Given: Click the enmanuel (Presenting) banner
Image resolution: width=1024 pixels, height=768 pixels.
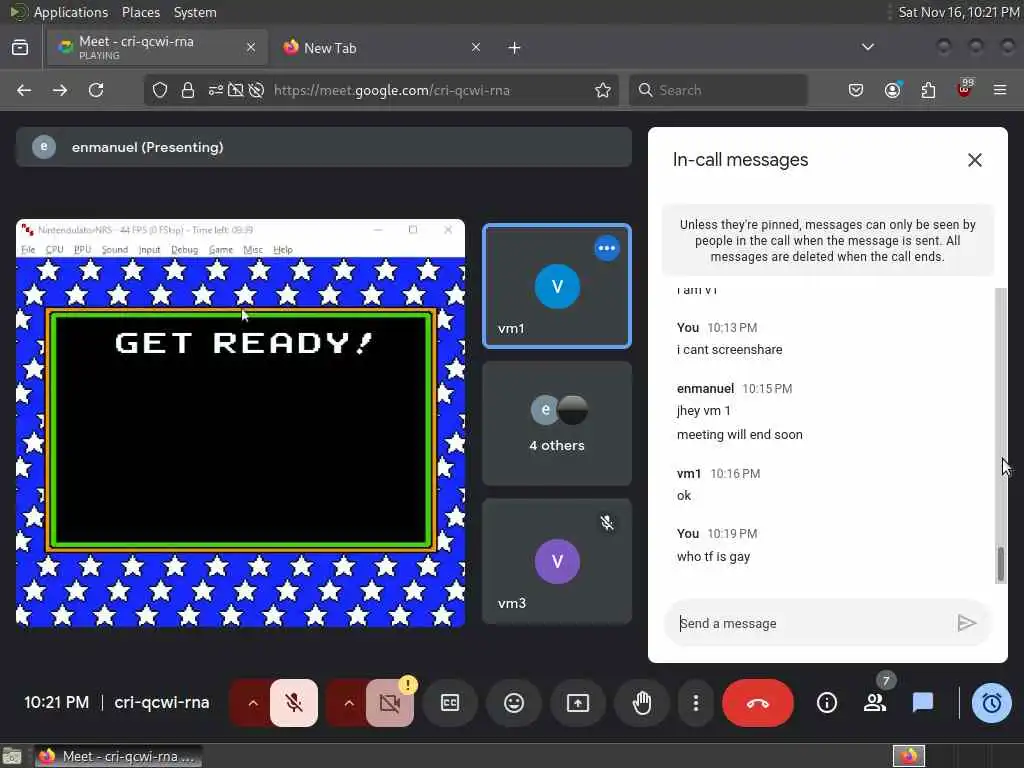Looking at the screenshot, I should pos(323,147).
